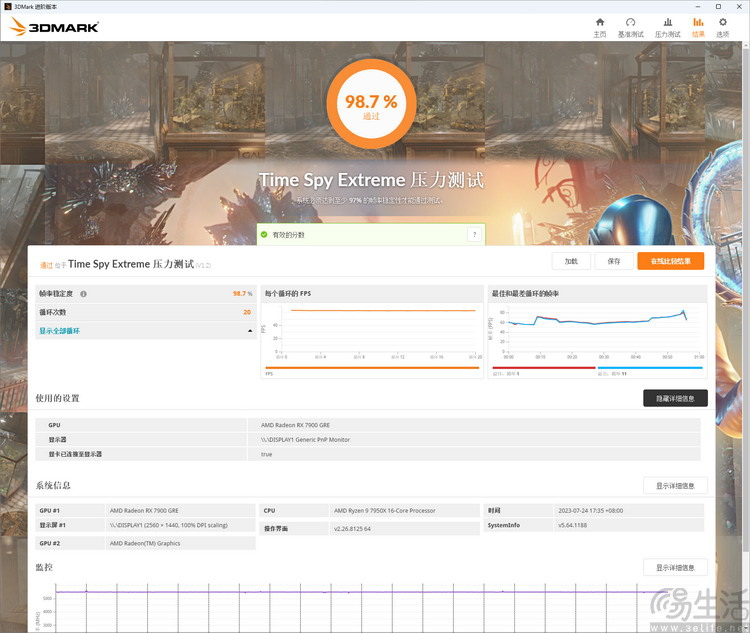The height and width of the screenshot is (633, 750).
Task: Click the 隐藏详细信息 button
Action: 675,398
